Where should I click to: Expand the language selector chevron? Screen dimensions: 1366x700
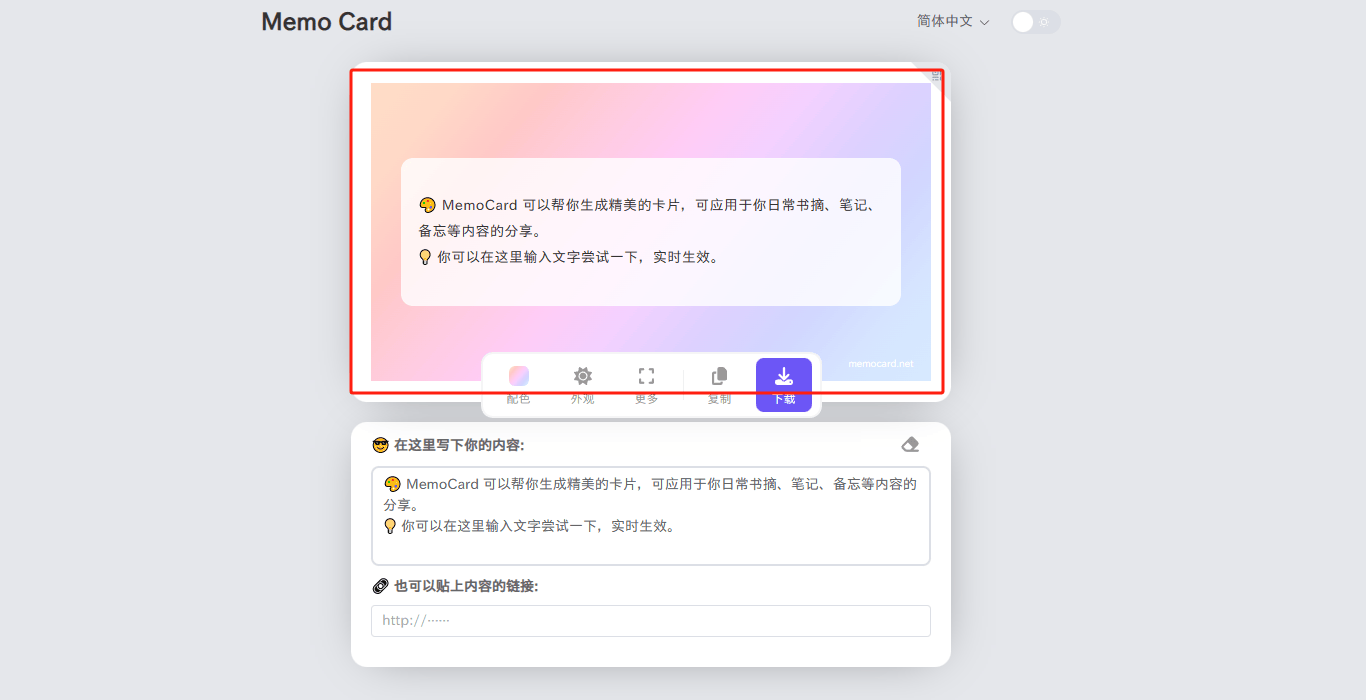[985, 22]
